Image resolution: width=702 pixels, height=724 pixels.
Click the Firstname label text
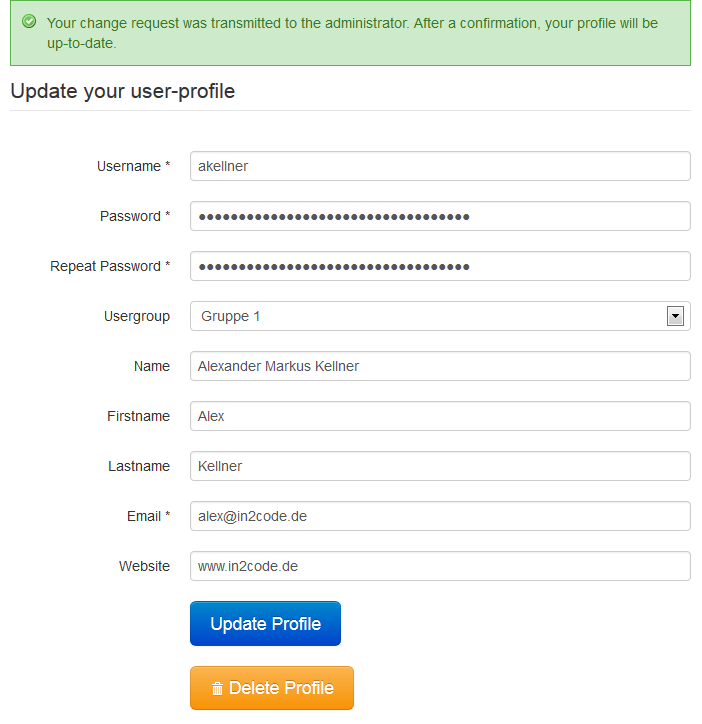click(139, 416)
